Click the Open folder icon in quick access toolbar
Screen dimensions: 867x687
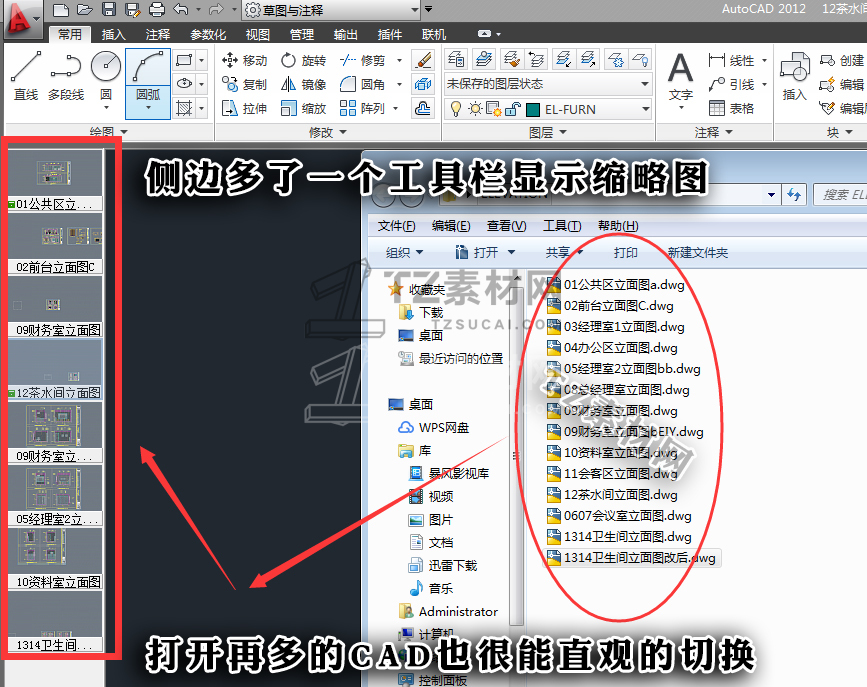pos(85,9)
